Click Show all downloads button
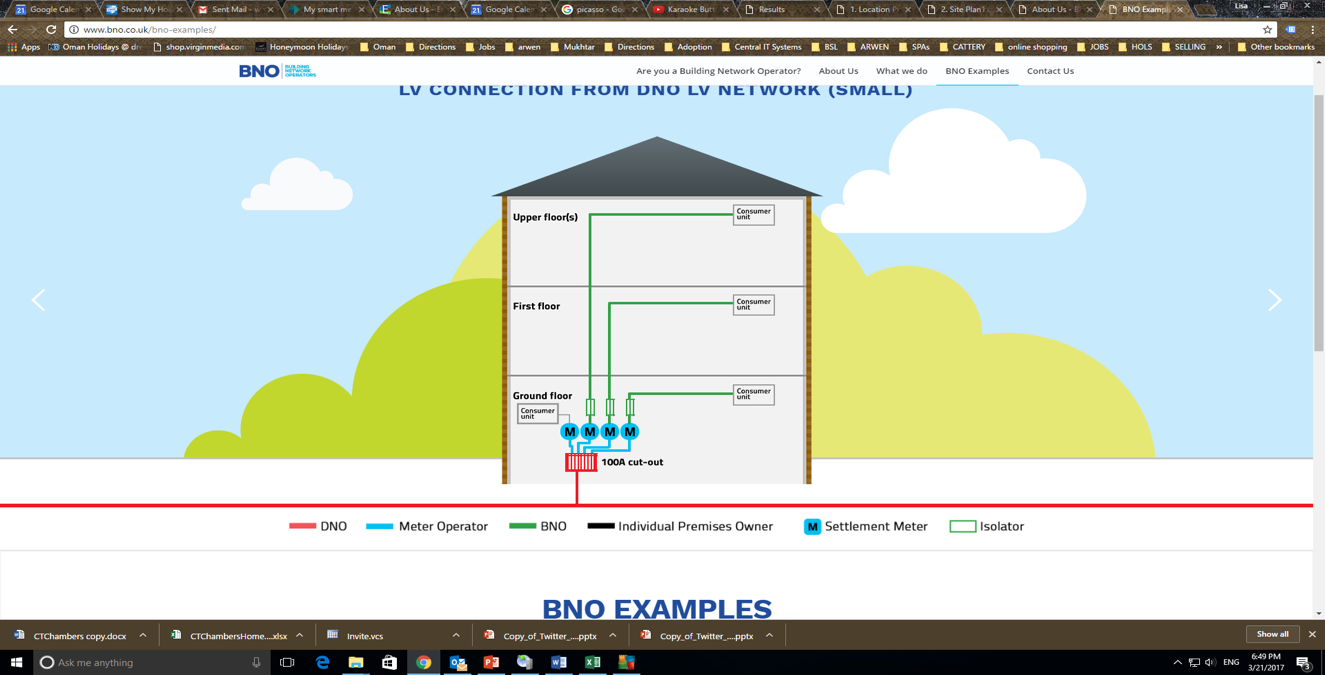Viewport: 1325px width, 675px height. 1272,634
